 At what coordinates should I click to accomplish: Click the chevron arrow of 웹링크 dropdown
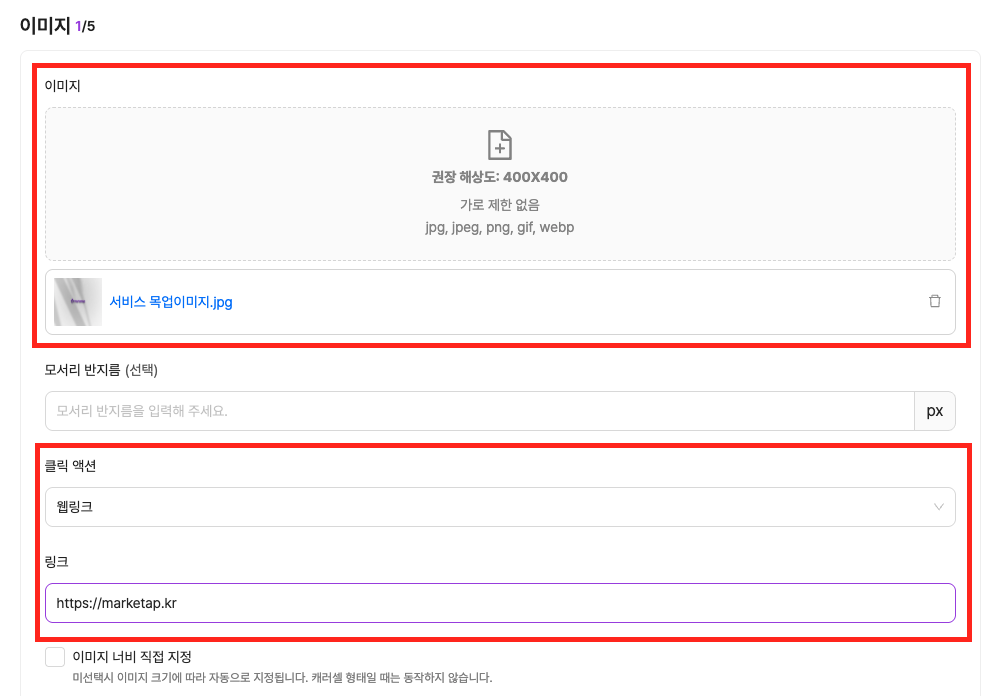(x=939, y=507)
